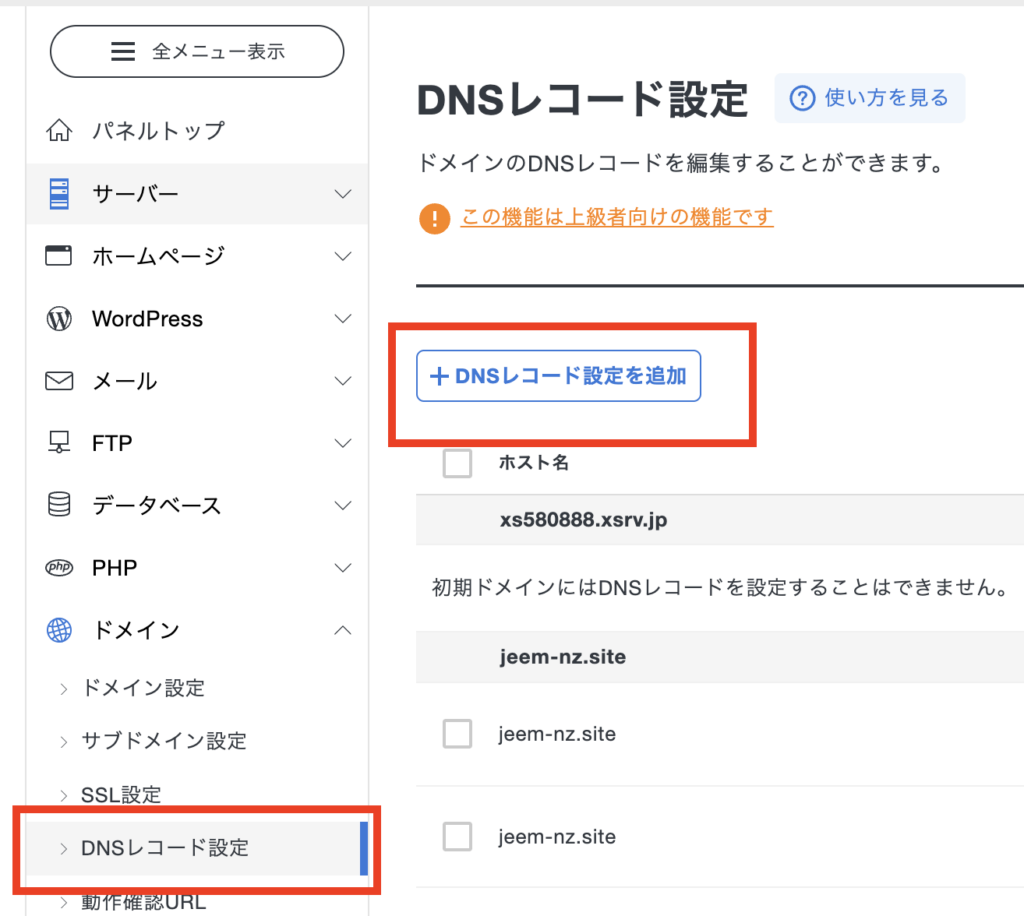The height and width of the screenshot is (916, 1024).
Task: Check the first jeem-nz.site record checkbox
Action: [x=457, y=735]
